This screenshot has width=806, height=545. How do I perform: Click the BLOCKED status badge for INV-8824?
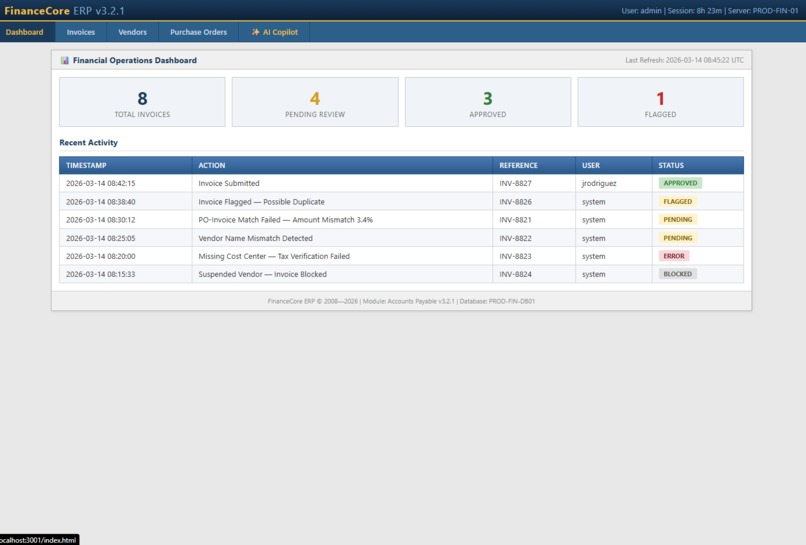click(x=677, y=274)
